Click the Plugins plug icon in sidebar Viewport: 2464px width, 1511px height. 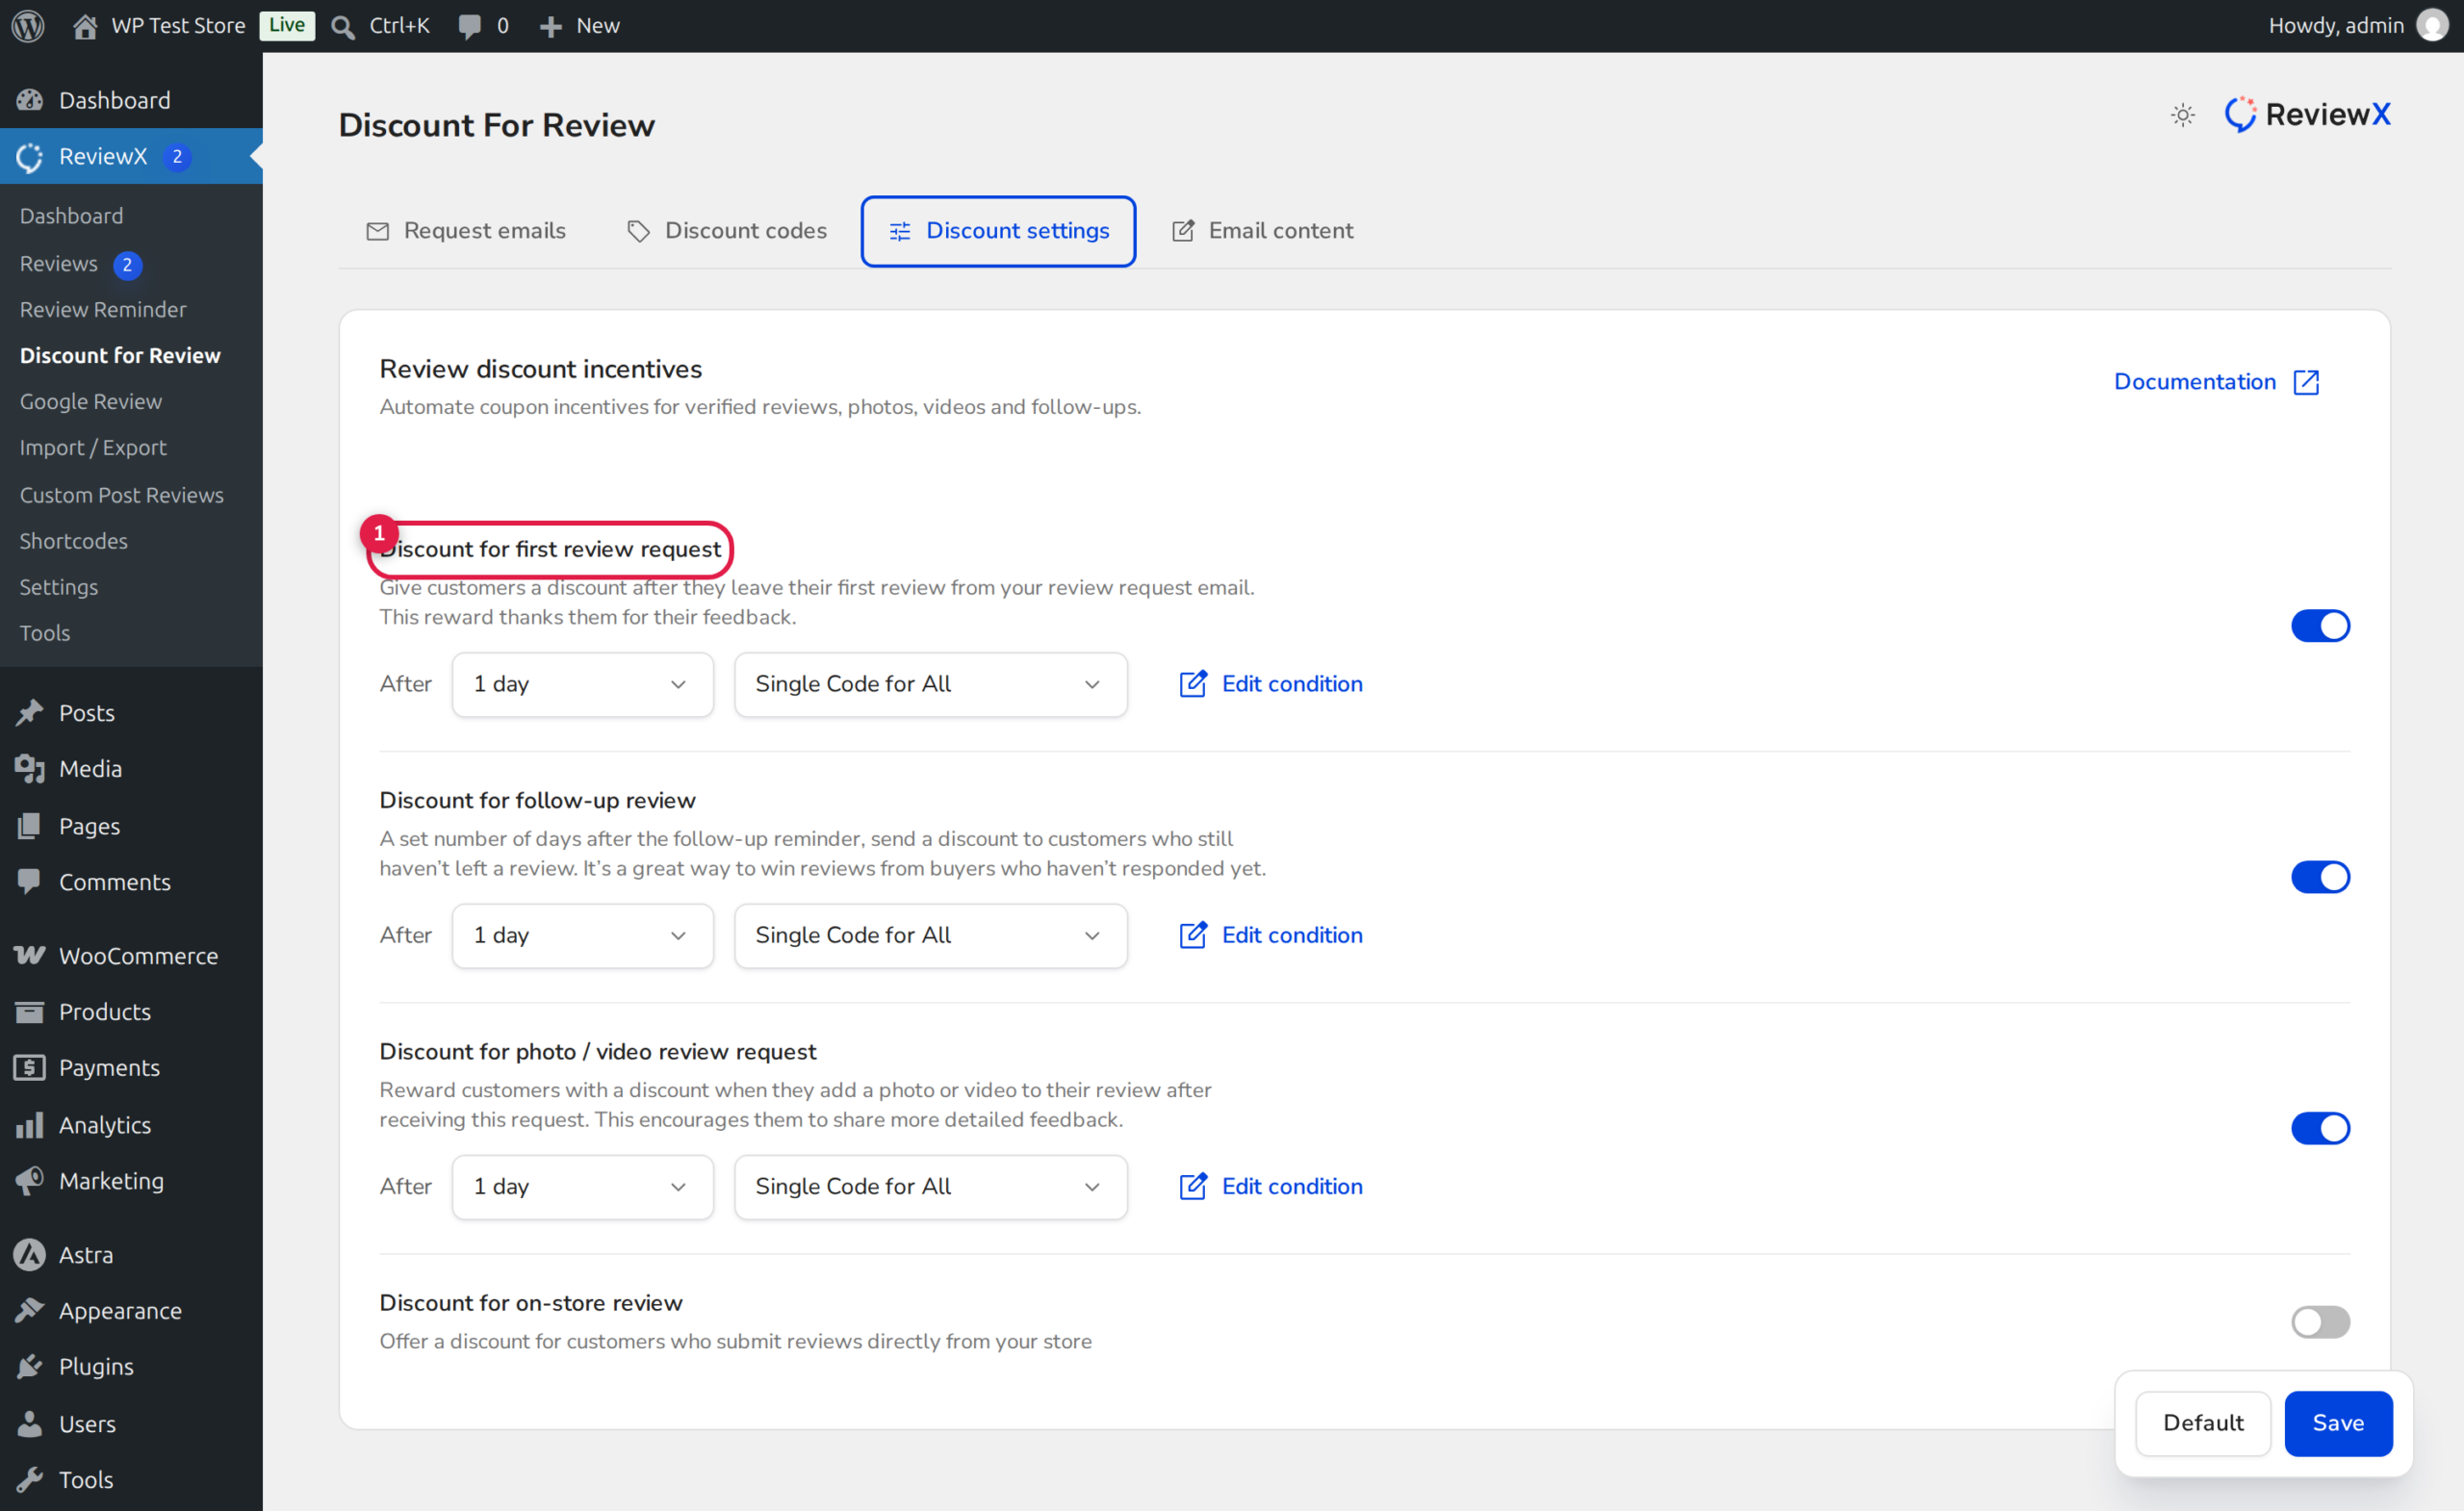pyautogui.click(x=30, y=1367)
